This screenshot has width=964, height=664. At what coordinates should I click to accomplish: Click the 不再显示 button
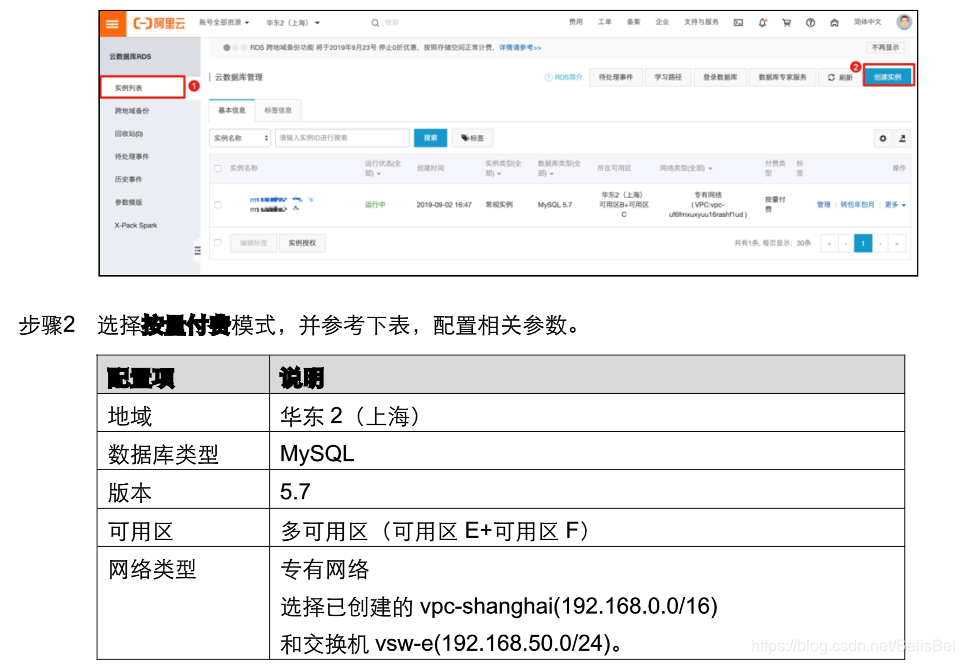[x=885, y=47]
